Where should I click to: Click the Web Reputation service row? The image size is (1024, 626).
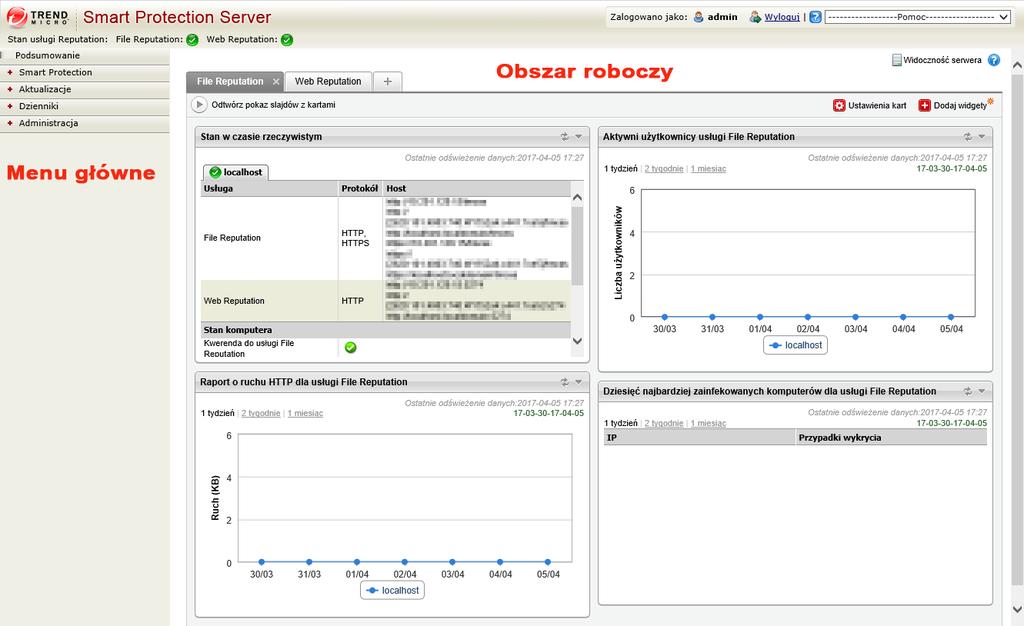[x=385, y=301]
